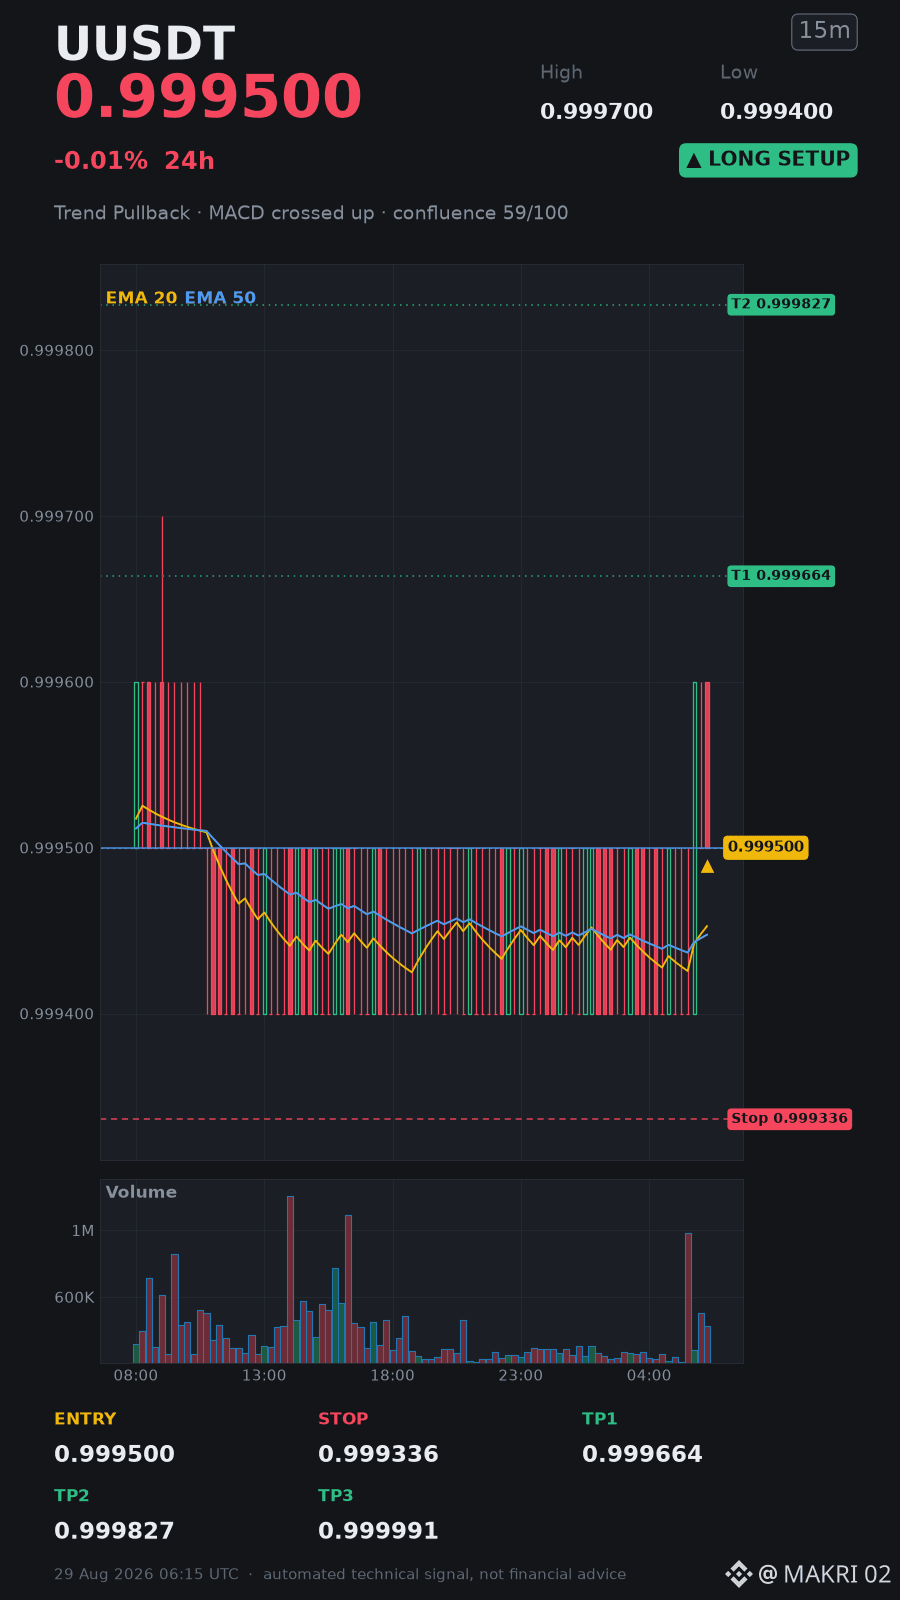Click the 0.999700 y-axis label
The height and width of the screenshot is (1600, 900).
tap(57, 517)
